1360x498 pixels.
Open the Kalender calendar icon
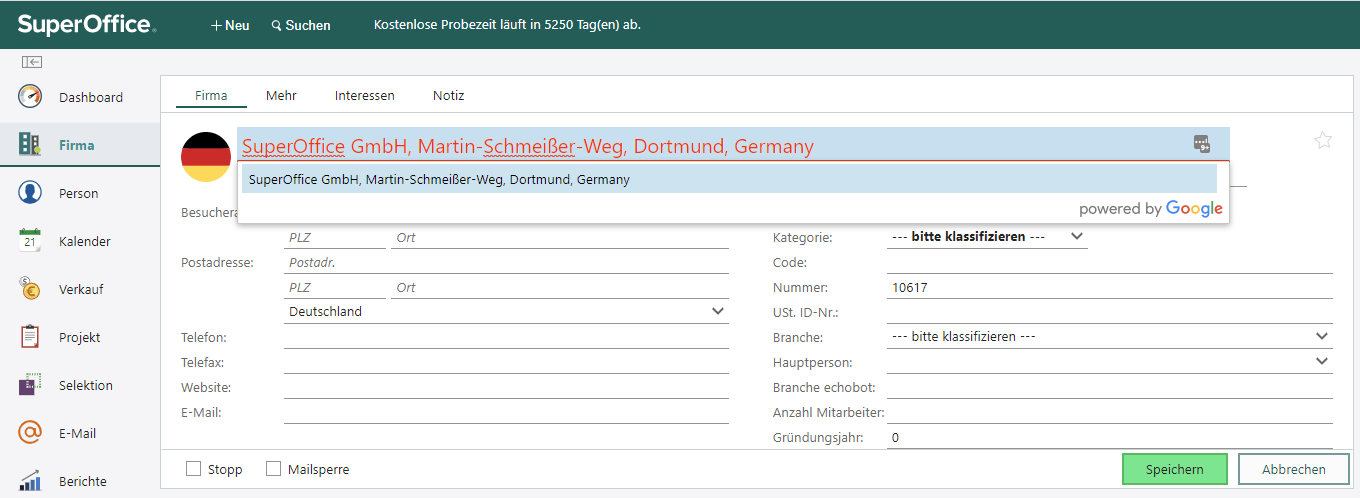pos(30,241)
